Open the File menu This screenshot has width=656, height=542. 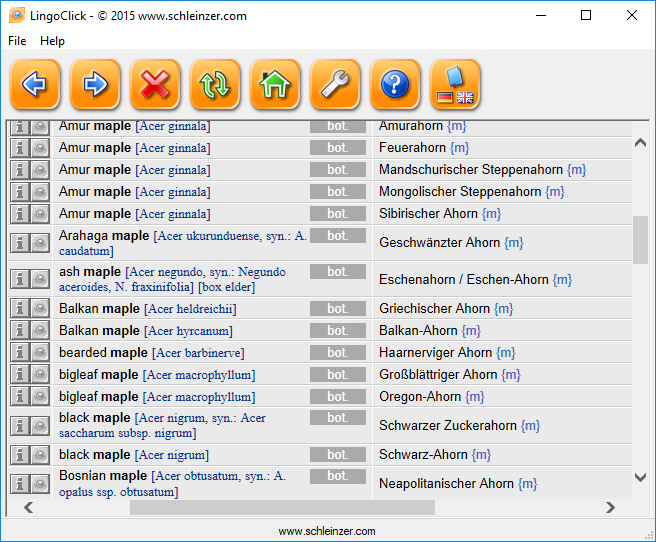[17, 41]
